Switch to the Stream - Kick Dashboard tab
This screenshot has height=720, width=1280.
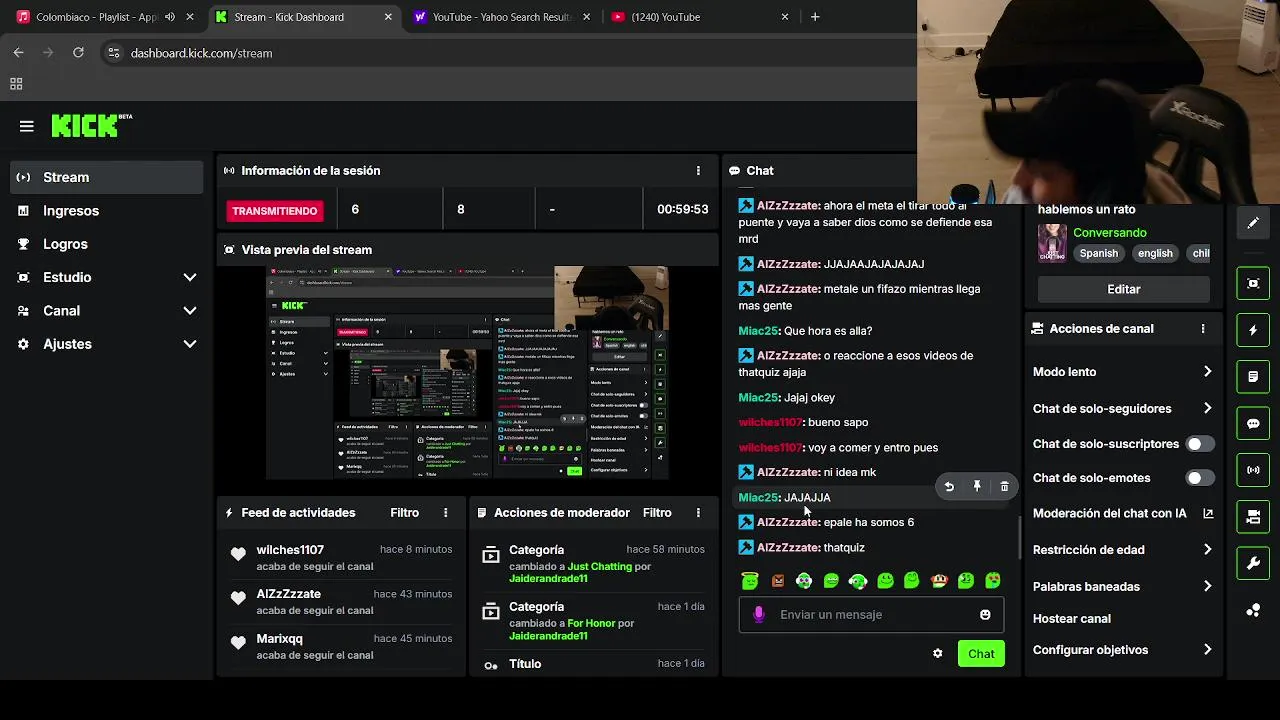(304, 17)
